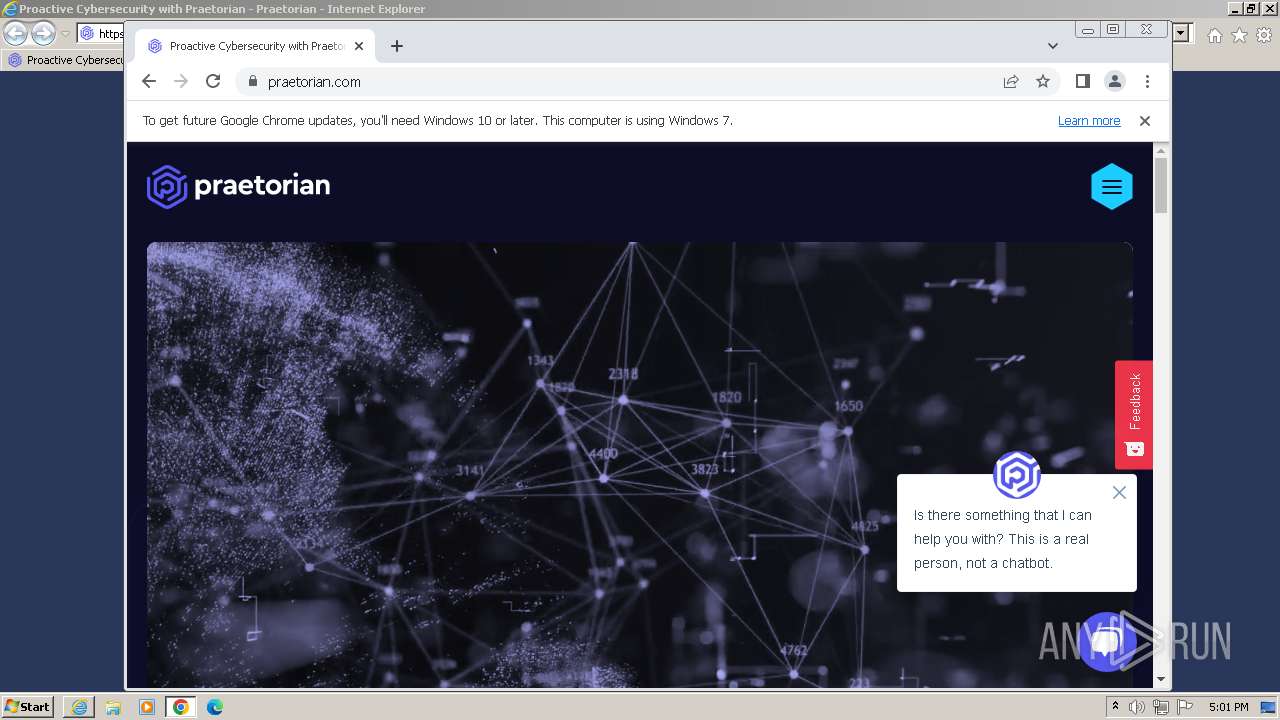Open the blue hexagon hamburger menu
This screenshot has height=720, width=1280.
click(1111, 187)
